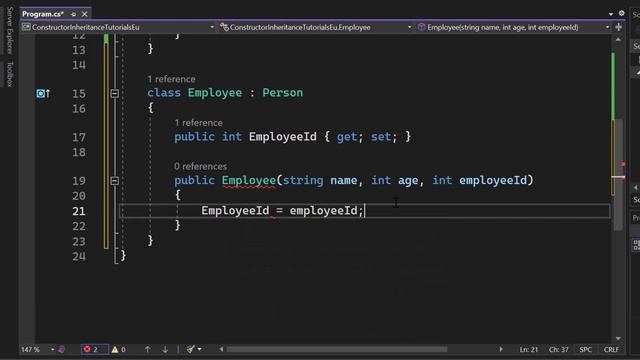This screenshot has width=640, height=360.
Task: Click the Person base class name
Action: click(282, 93)
